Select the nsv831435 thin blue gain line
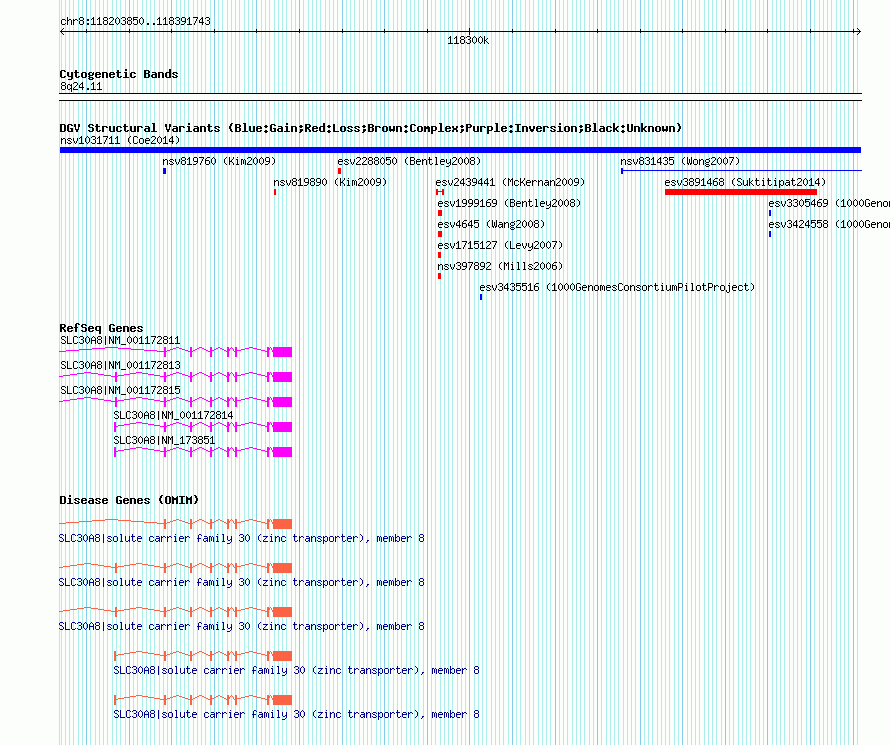Viewport: 890px width, 745px height. [x=741, y=170]
